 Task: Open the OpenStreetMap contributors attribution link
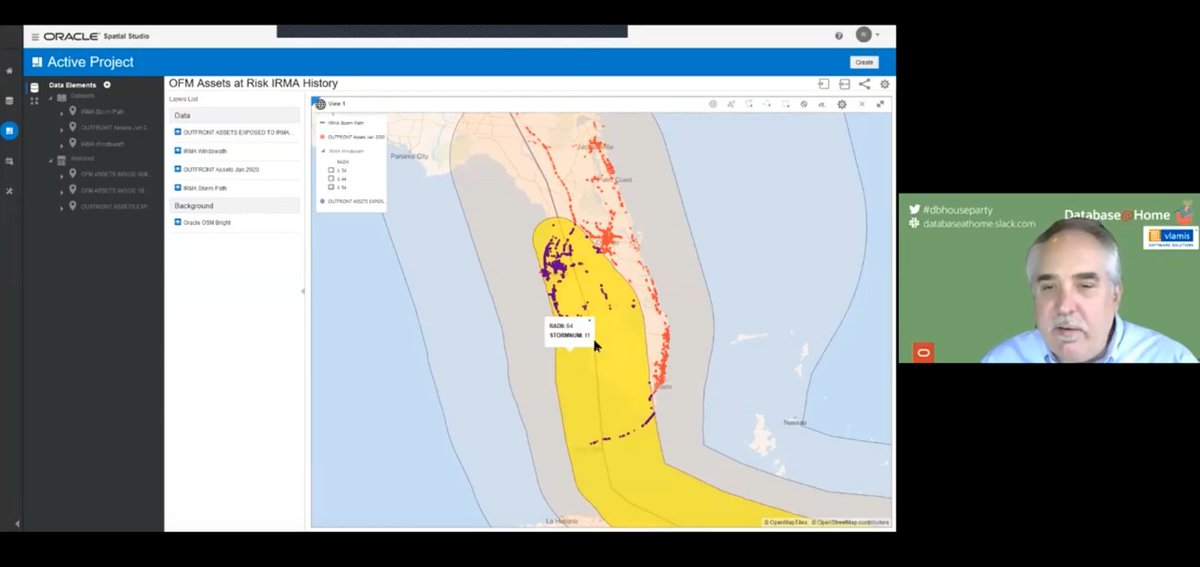pyautogui.click(x=851, y=522)
